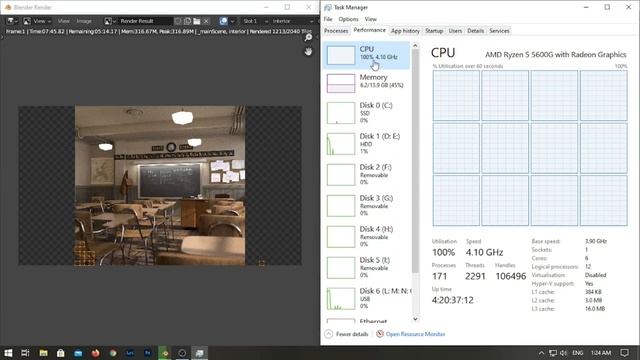Click the Handles count 106496

510,276
